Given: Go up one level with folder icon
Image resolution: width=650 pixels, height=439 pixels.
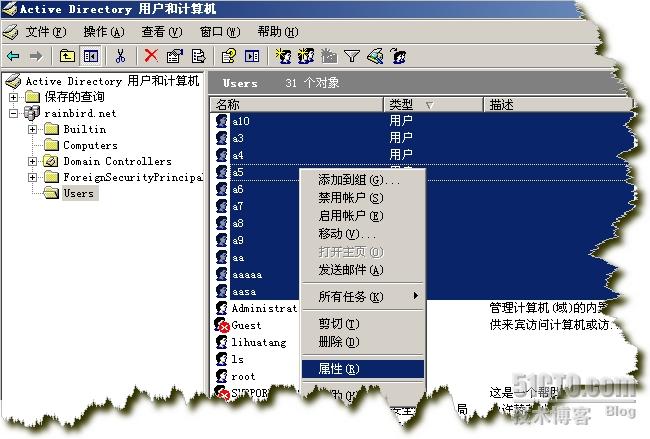Looking at the screenshot, I should (x=67, y=56).
